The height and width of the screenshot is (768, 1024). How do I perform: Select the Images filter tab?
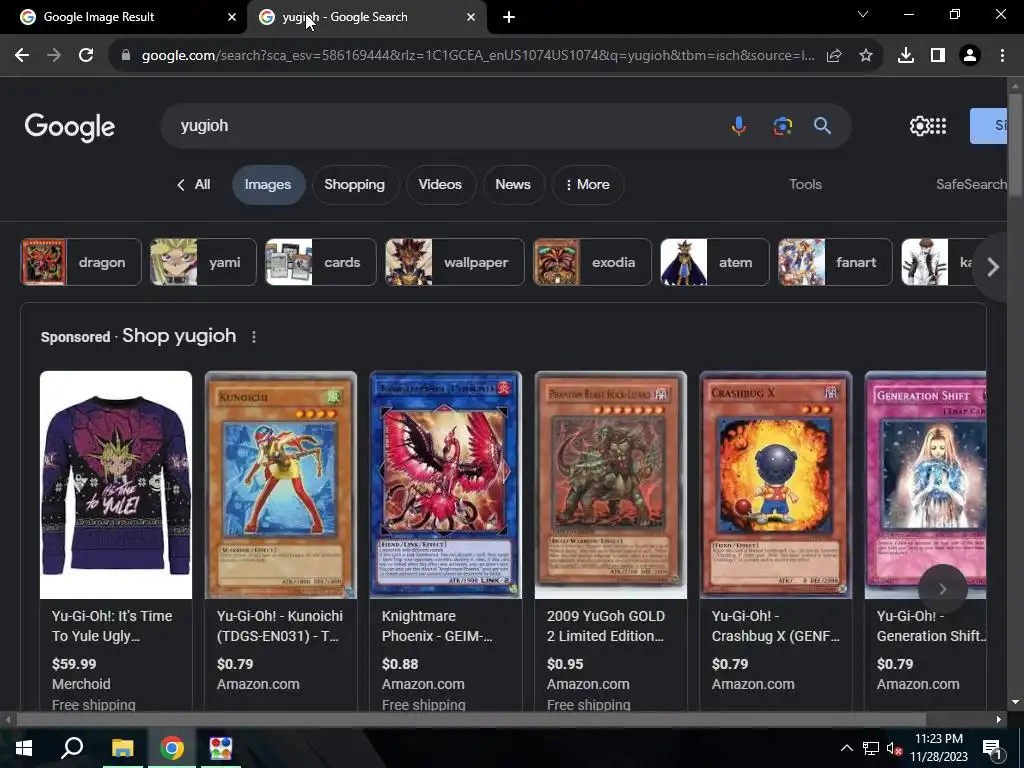pos(268,185)
